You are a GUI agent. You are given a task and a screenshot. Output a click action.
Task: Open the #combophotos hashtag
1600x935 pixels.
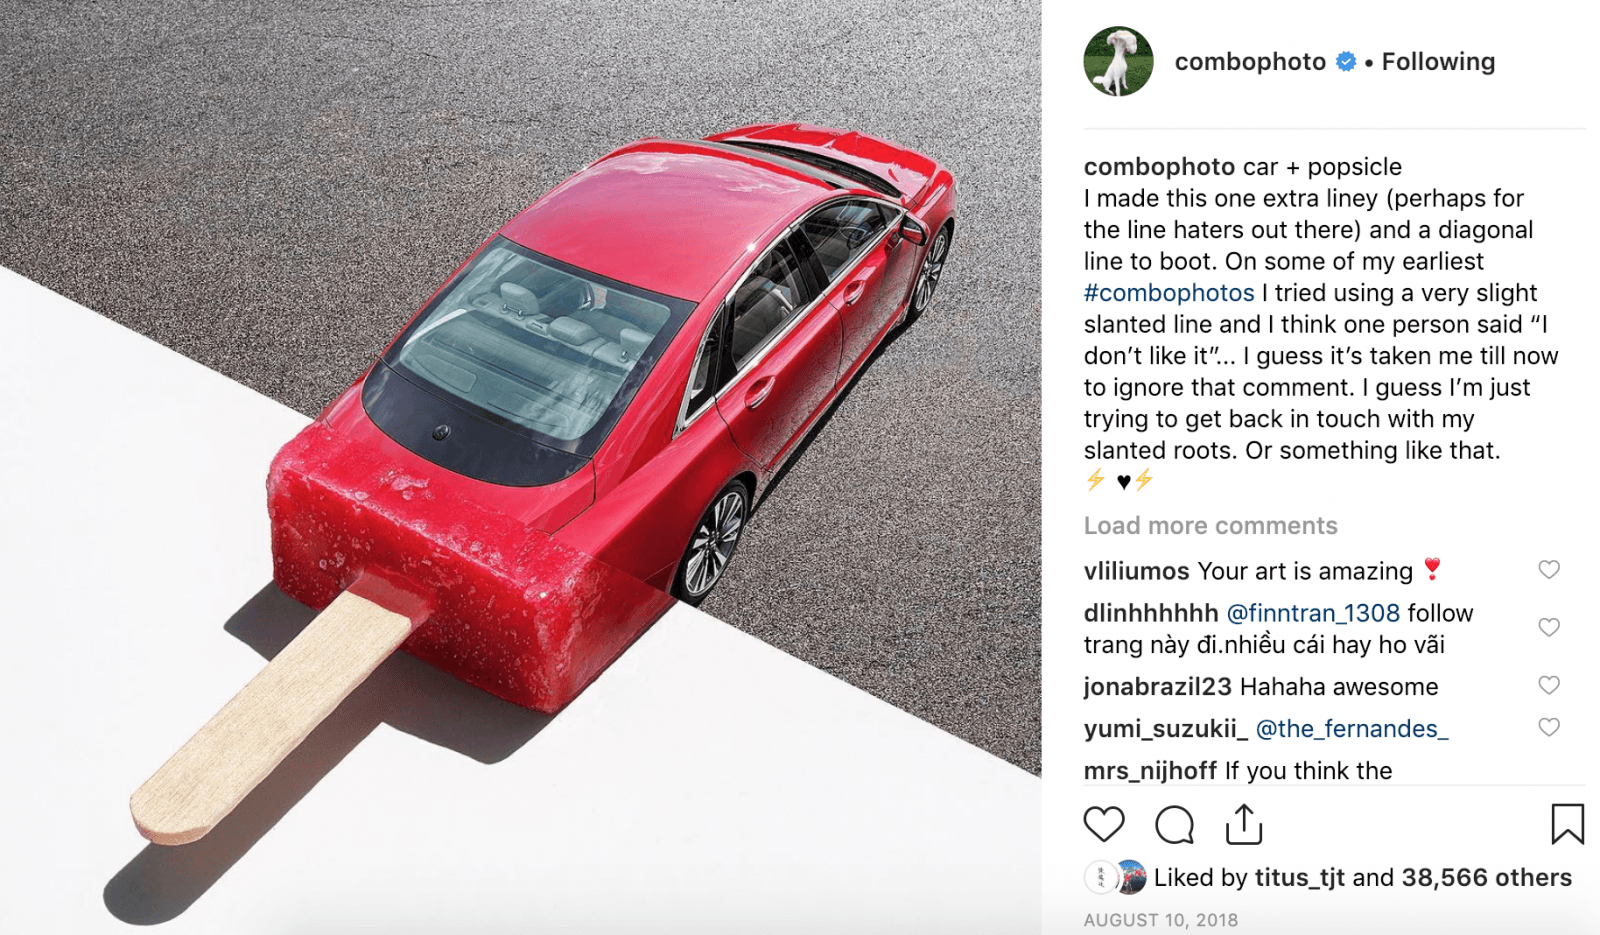[x=1169, y=293]
